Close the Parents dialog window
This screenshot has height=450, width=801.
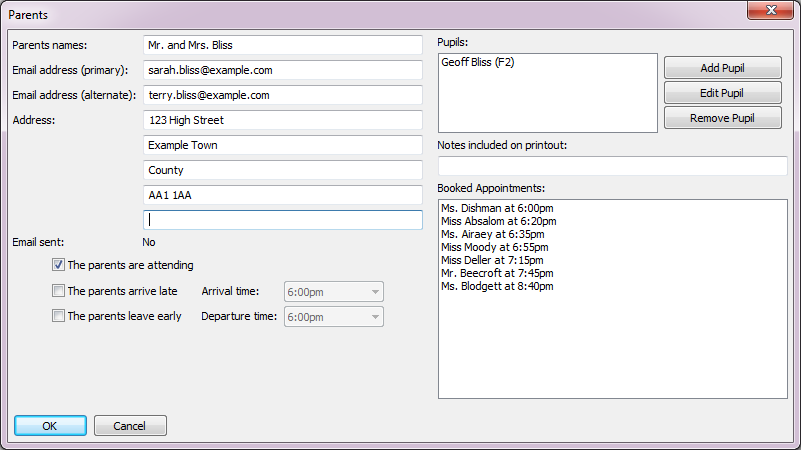click(771, 10)
